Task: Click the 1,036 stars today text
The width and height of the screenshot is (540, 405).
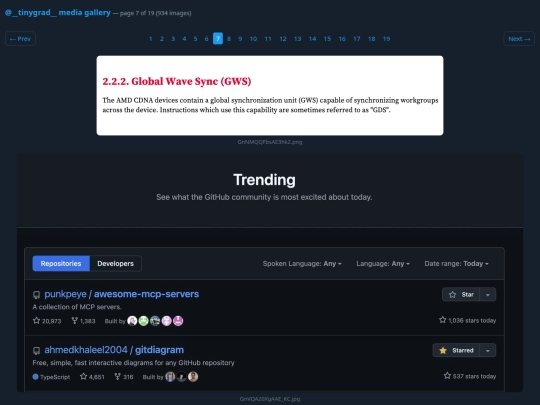Action: point(472,320)
